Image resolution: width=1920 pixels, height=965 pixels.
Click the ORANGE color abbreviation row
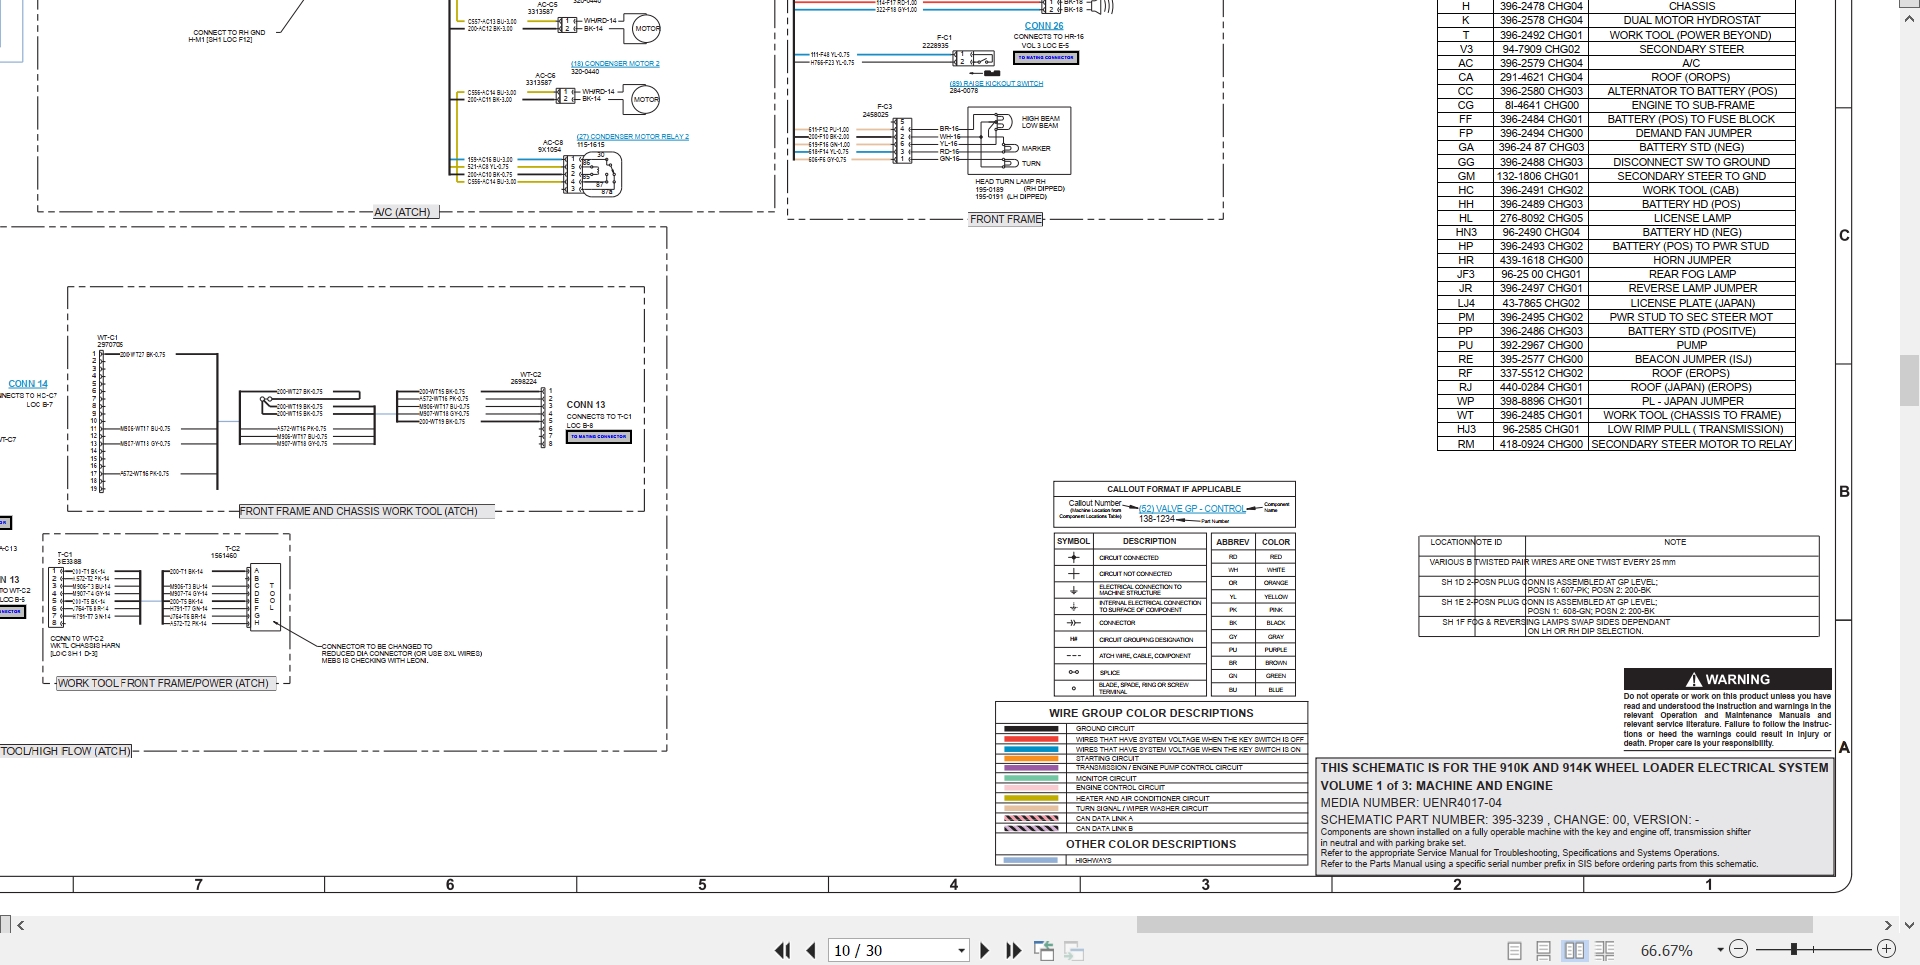[1253, 583]
